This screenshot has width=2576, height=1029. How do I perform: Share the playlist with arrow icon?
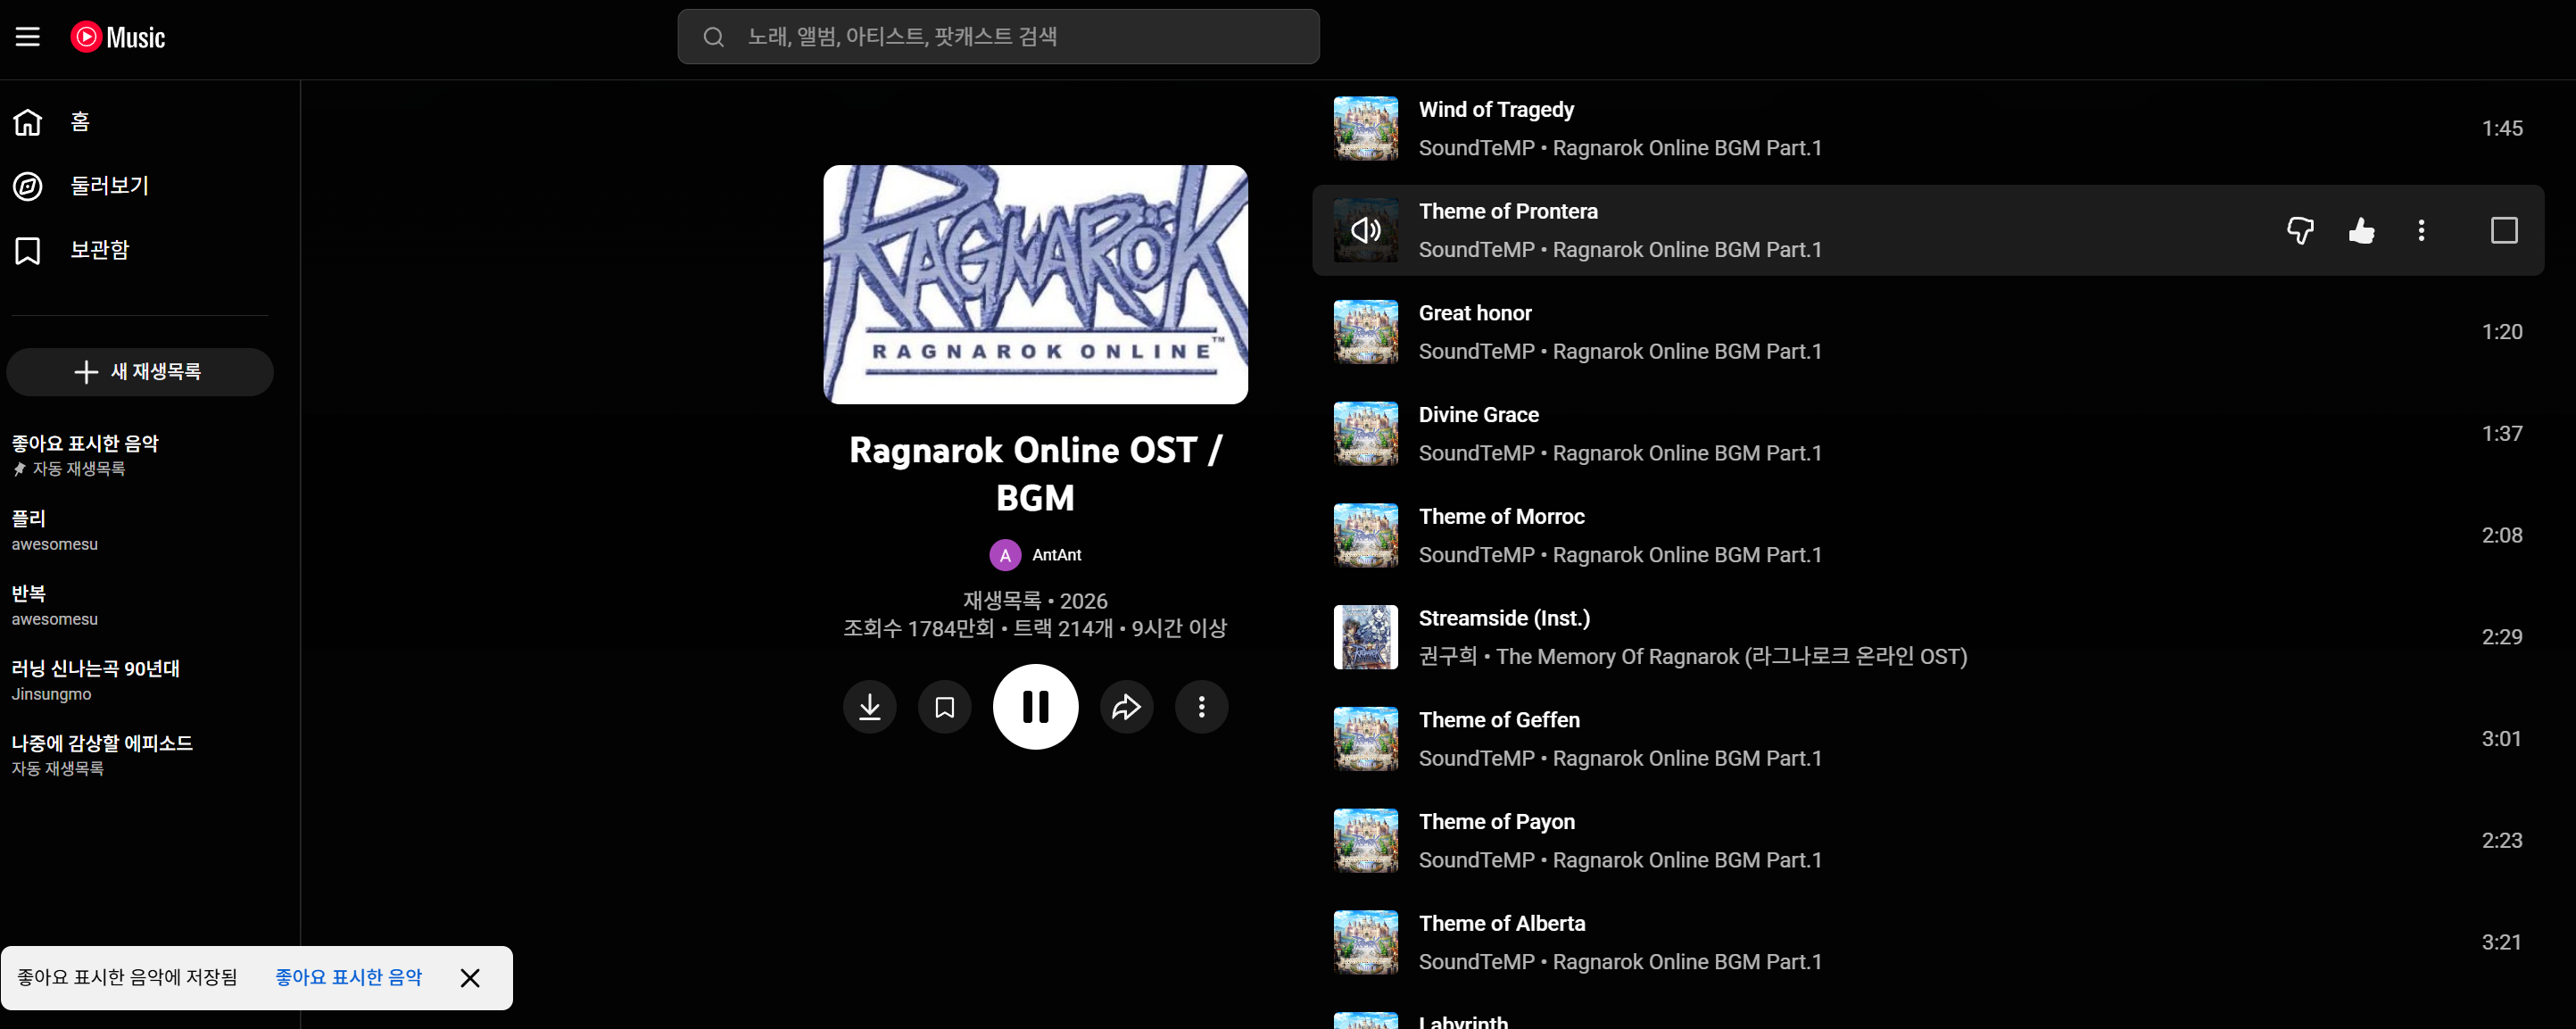[1126, 707]
